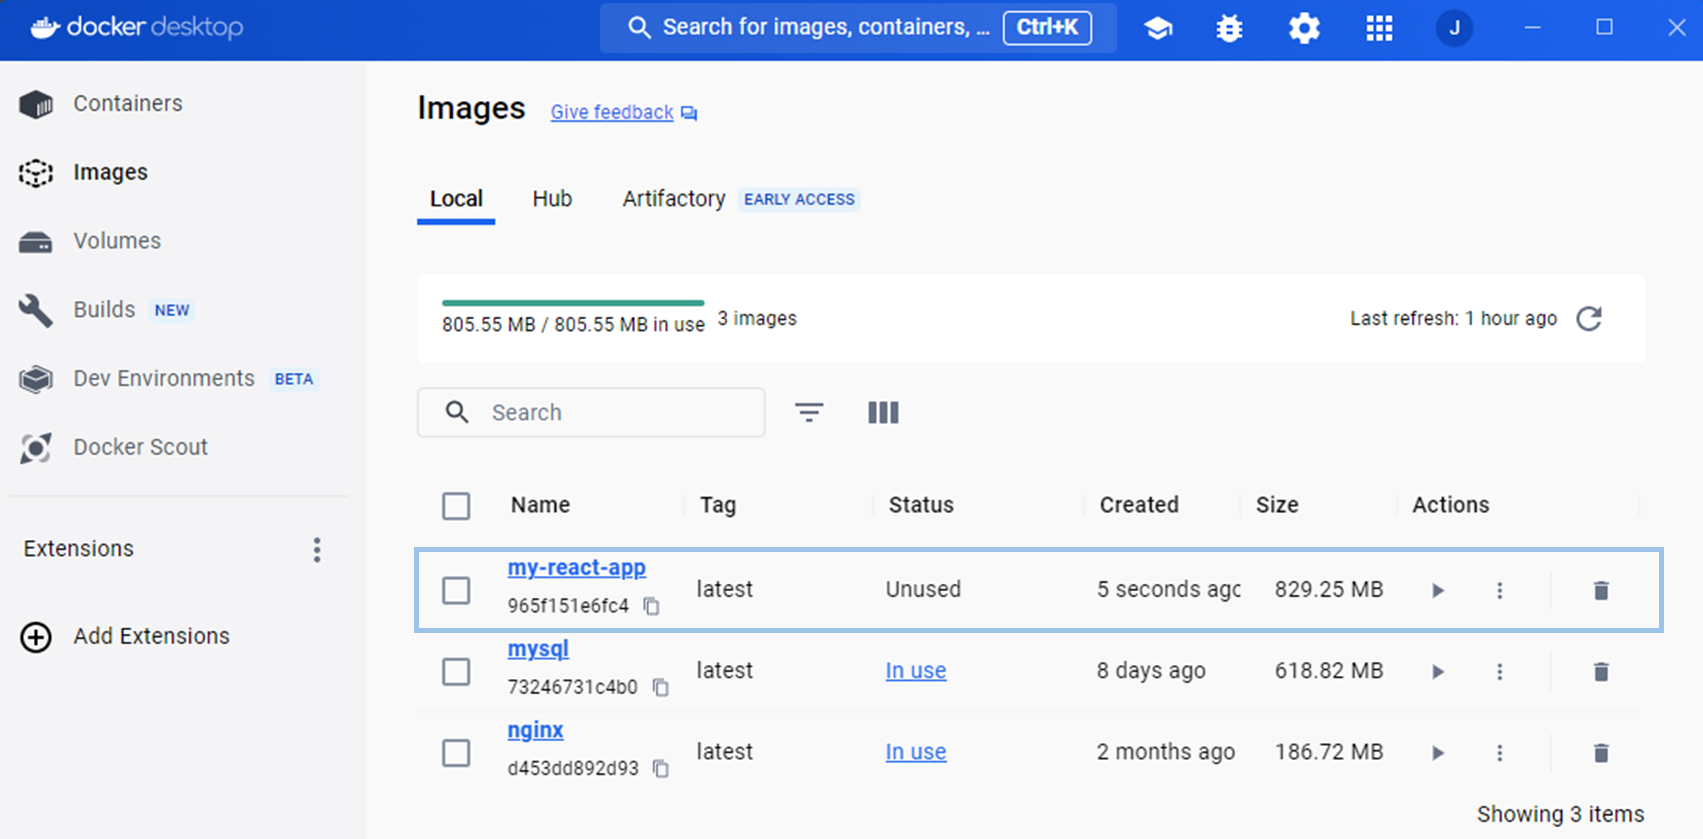The height and width of the screenshot is (839, 1703).
Task: Click the disk usage progress bar
Action: (573, 302)
